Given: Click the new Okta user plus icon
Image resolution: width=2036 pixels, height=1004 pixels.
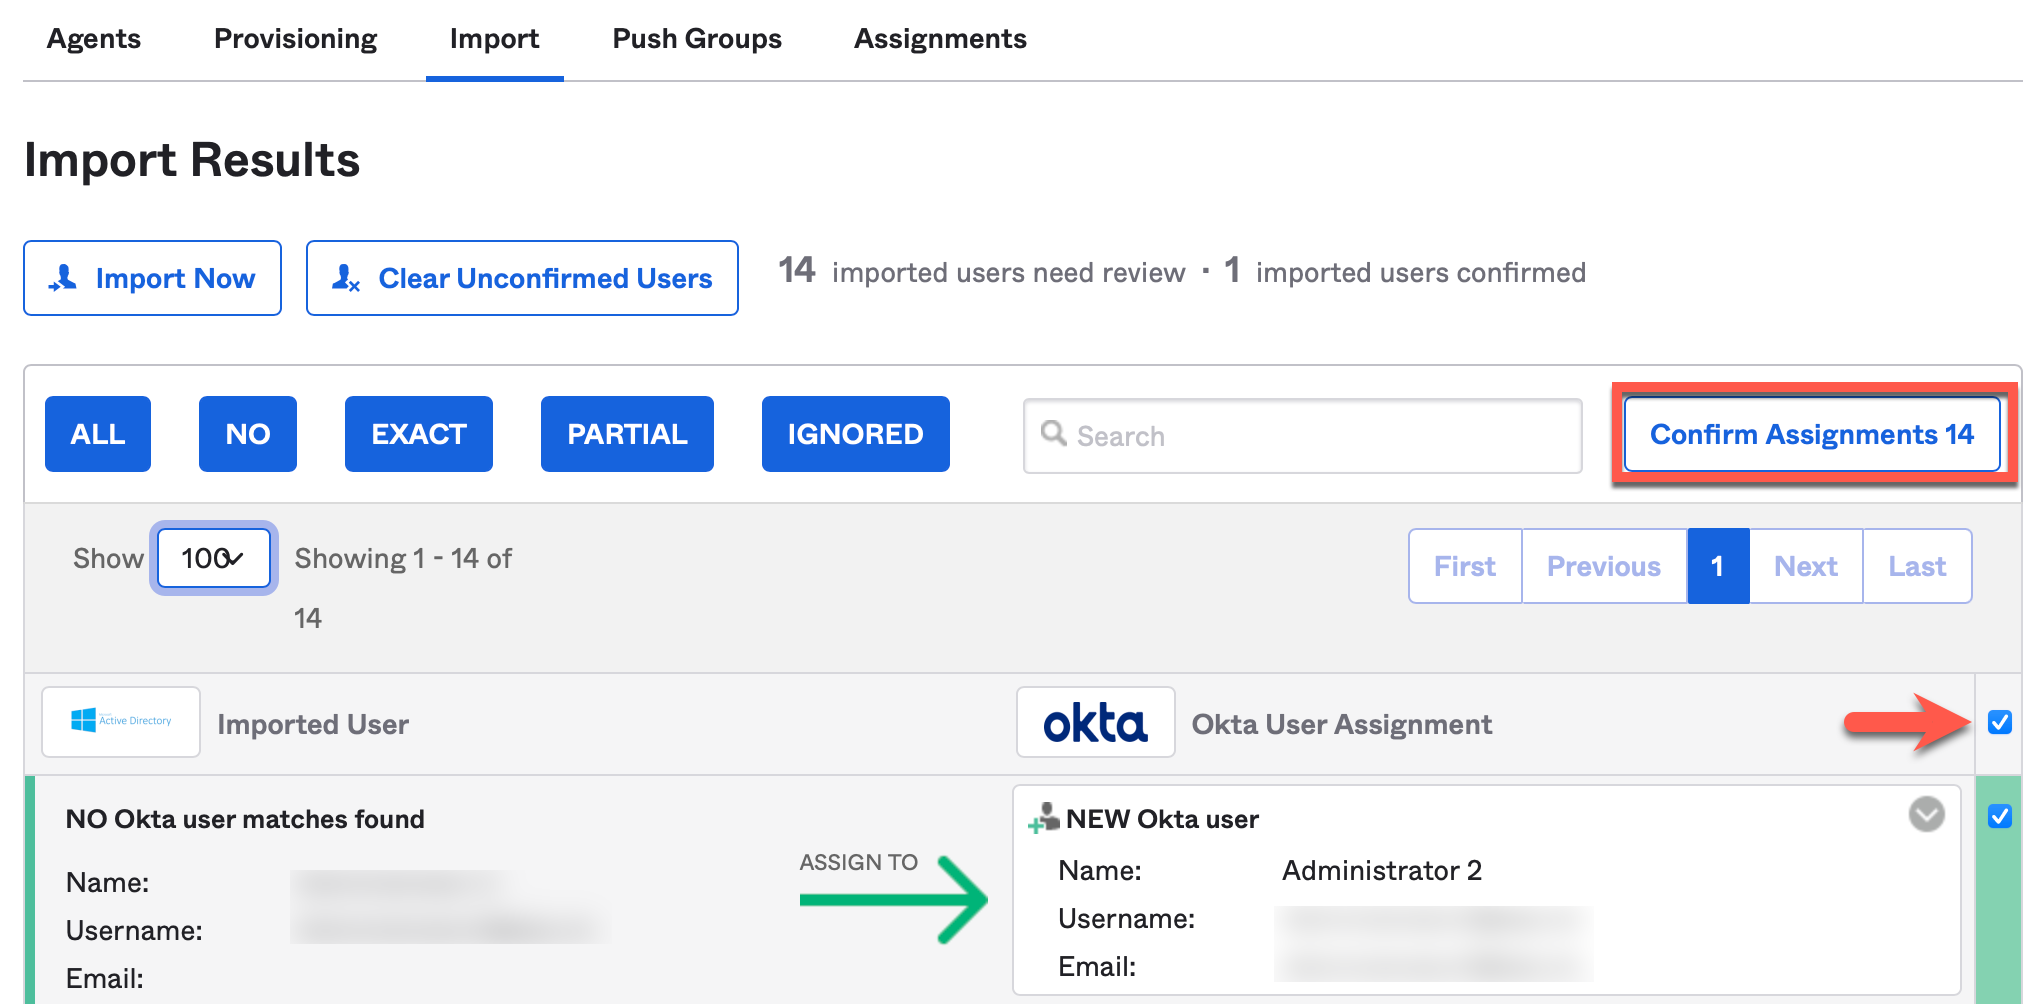Looking at the screenshot, I should (x=1044, y=818).
